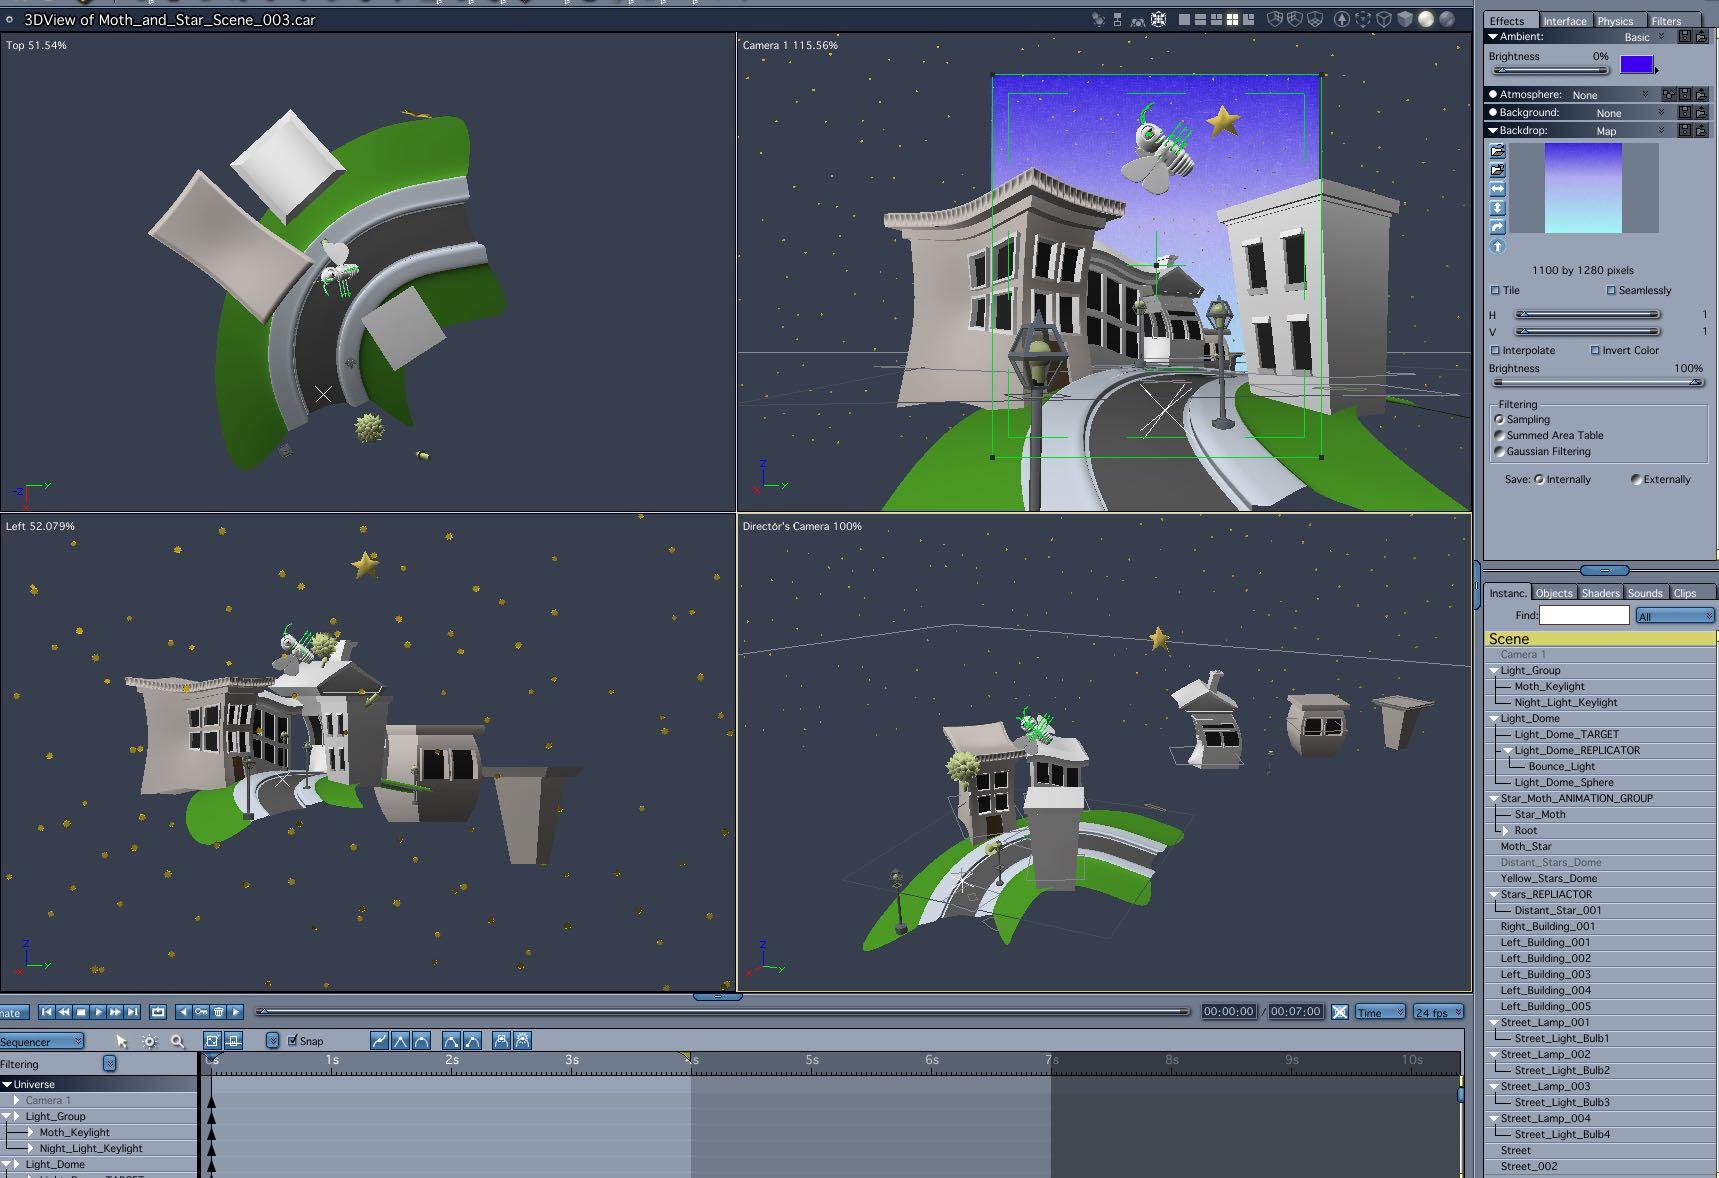Open the Time display dropdown
Screen dimensions: 1719x1178
point(1380,1012)
